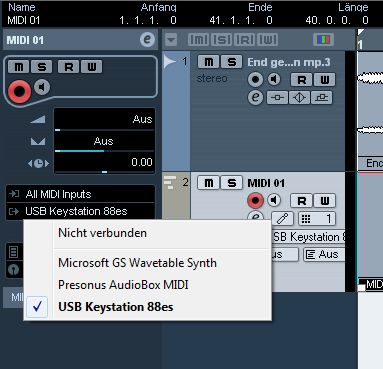Image resolution: width=383 pixels, height=369 pixels.
Task: Click the MIDI 01 title in inspector
Action: click(25, 40)
